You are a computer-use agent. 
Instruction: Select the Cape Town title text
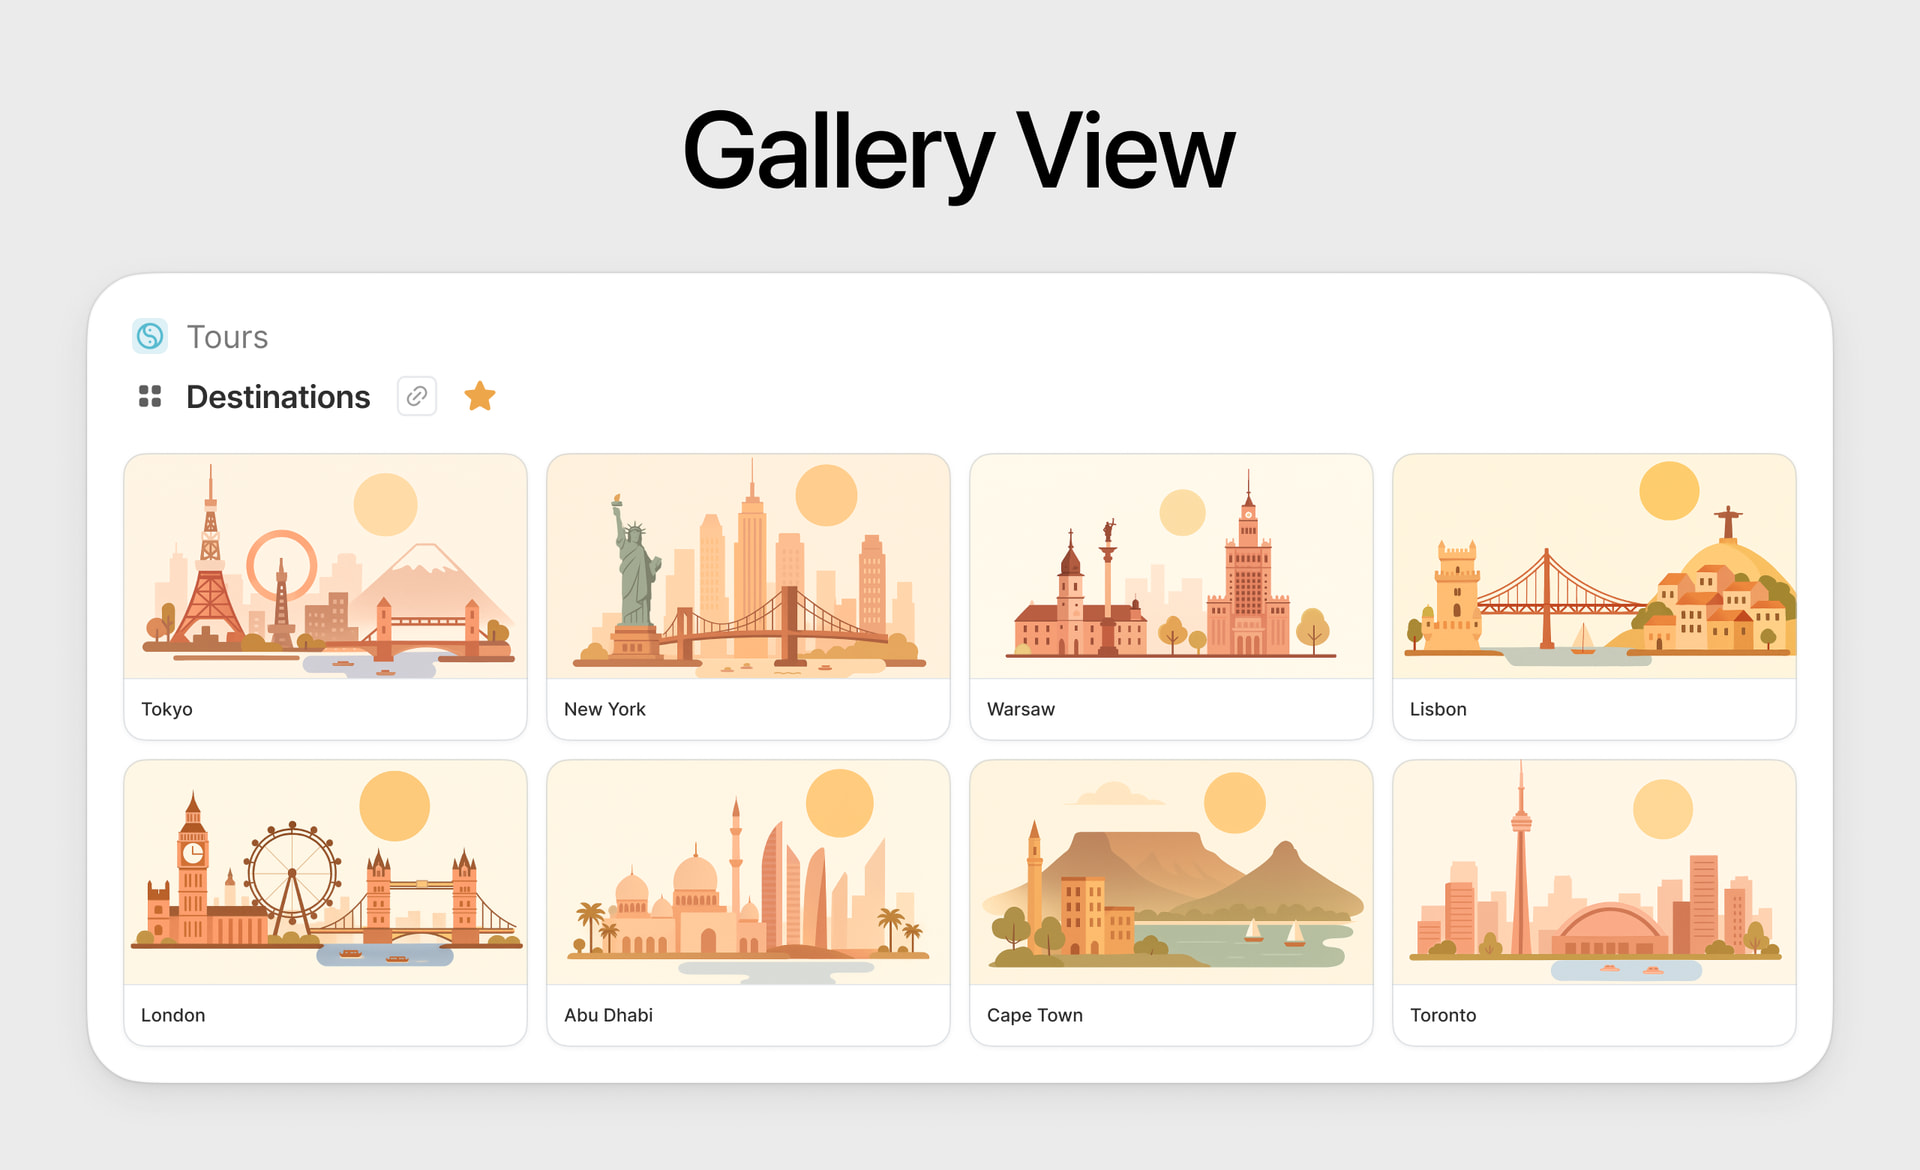point(1035,1015)
